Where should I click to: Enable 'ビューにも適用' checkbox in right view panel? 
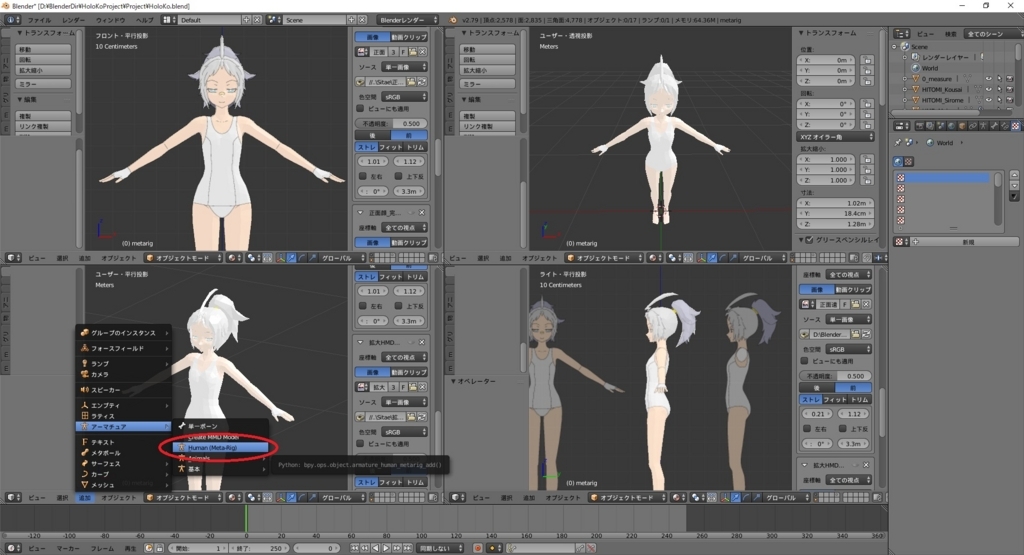(x=805, y=360)
